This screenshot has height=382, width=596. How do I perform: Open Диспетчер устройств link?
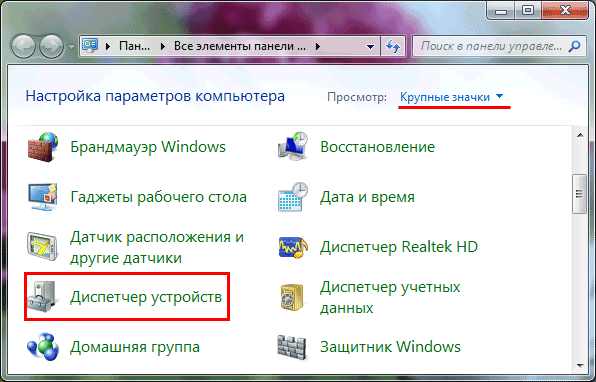(x=146, y=296)
